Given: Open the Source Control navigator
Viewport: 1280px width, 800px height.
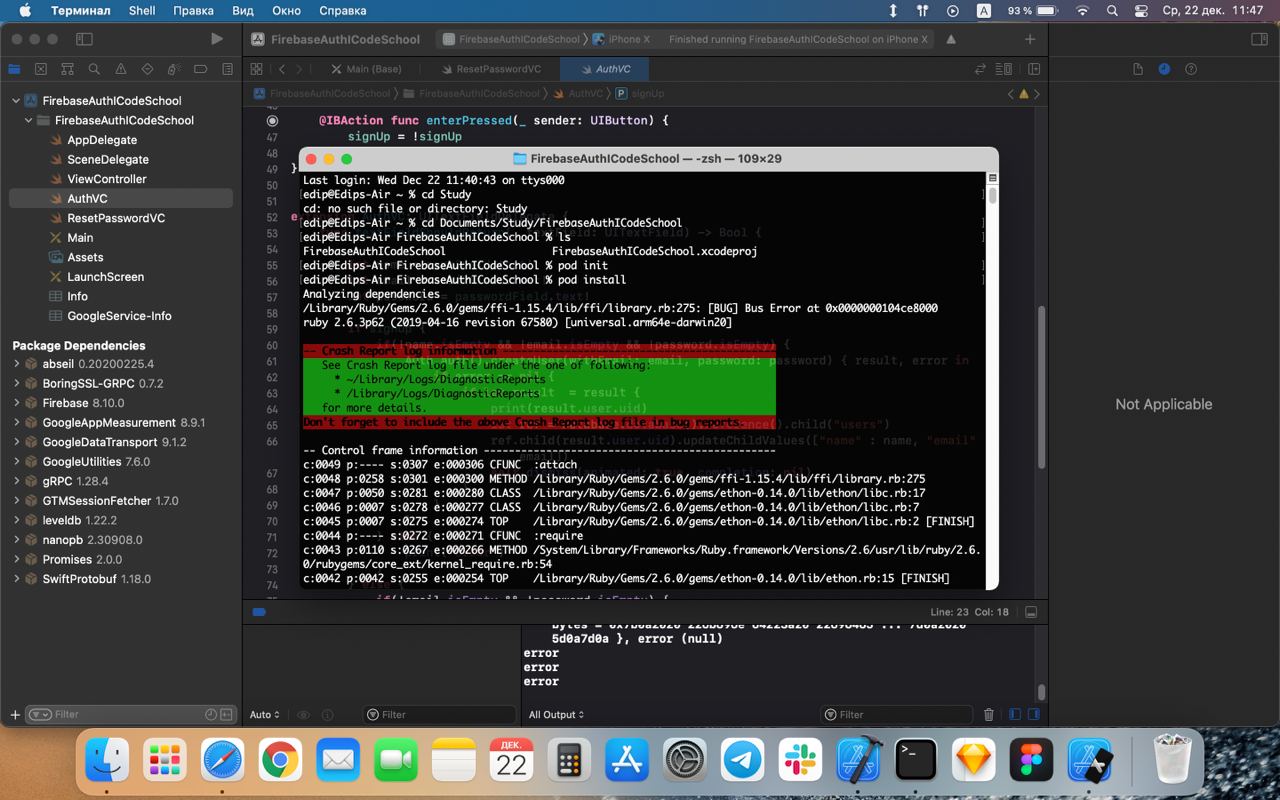Looking at the screenshot, I should tap(41, 69).
